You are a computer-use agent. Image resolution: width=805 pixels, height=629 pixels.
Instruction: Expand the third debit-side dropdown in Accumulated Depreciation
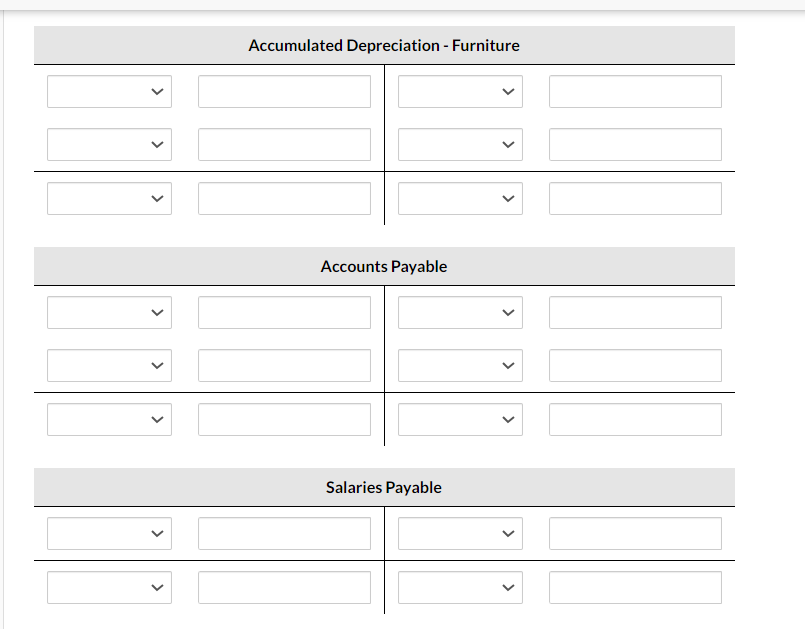[x=109, y=198]
